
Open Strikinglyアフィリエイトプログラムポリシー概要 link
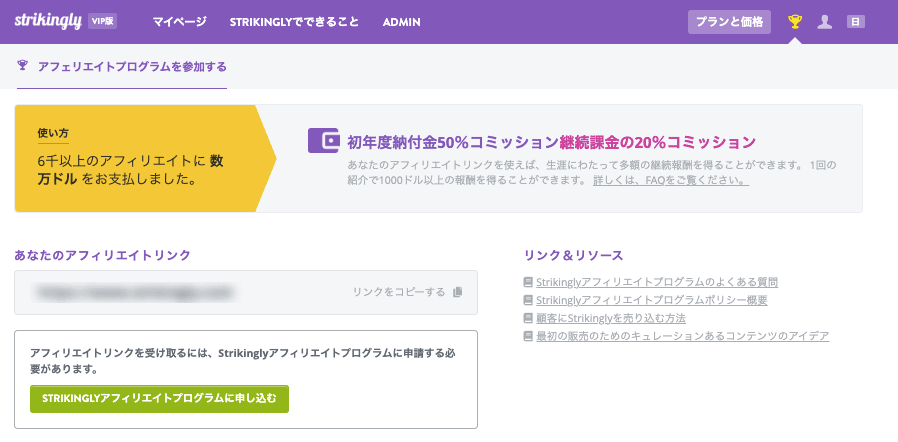coord(652,300)
